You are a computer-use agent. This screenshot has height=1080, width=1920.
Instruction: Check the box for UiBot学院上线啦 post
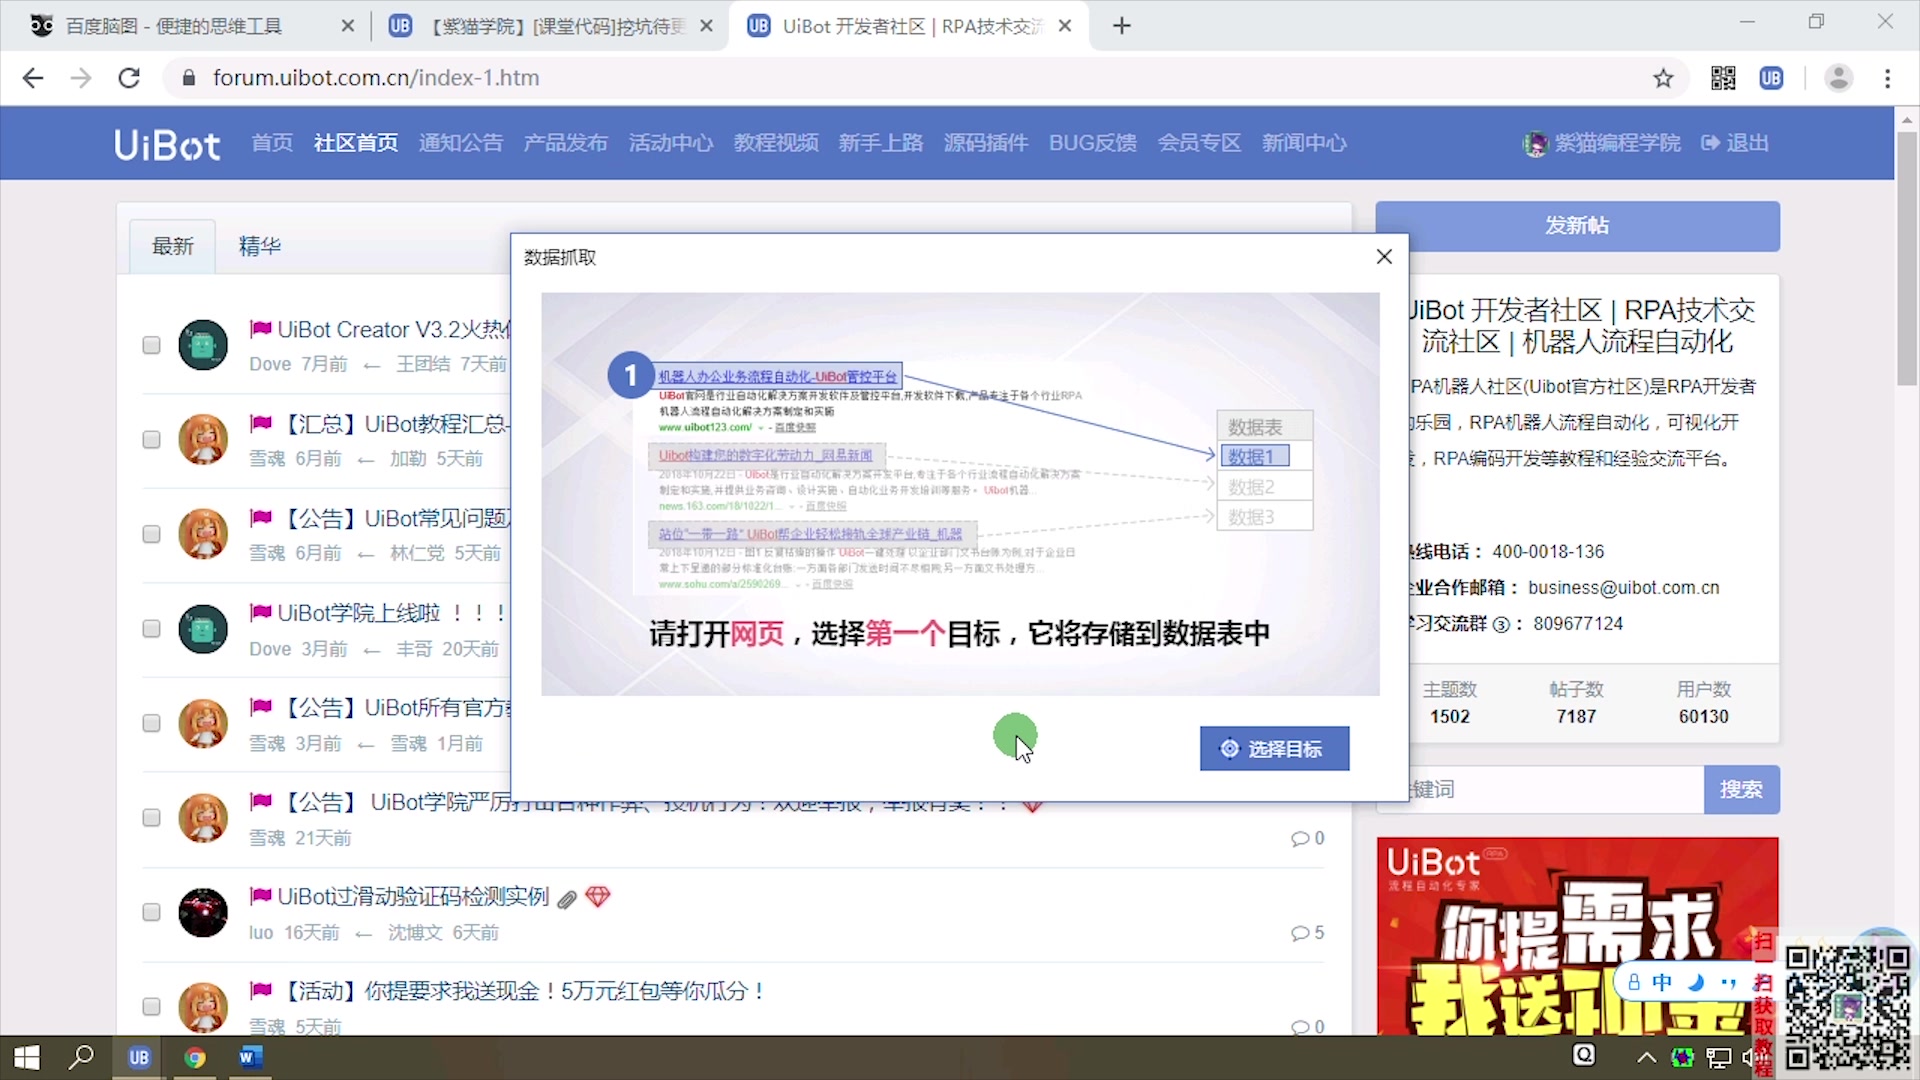pyautogui.click(x=151, y=628)
